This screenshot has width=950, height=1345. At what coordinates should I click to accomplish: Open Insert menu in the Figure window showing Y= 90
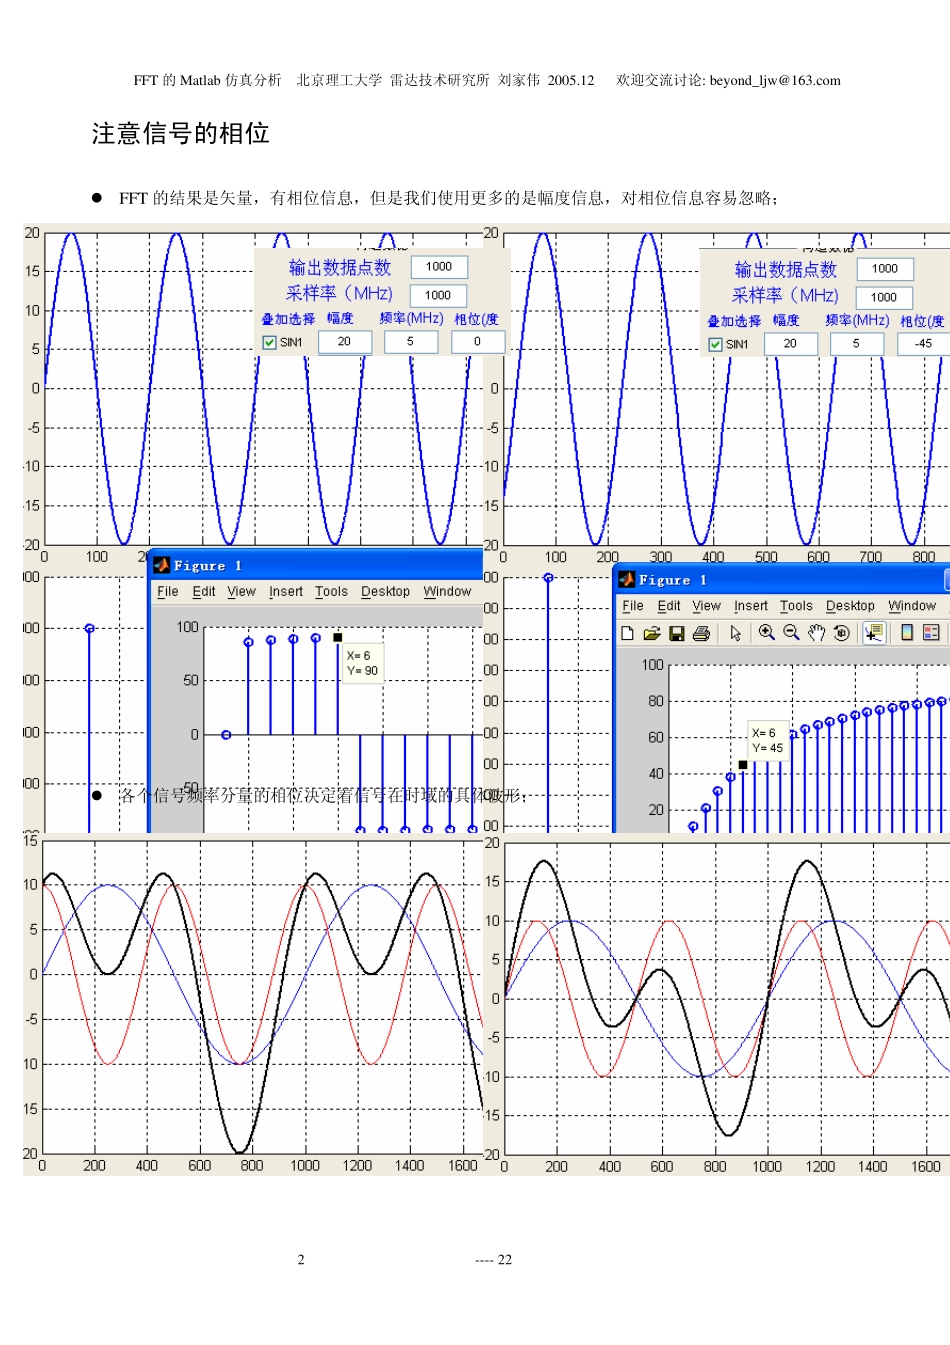pyautogui.click(x=285, y=592)
